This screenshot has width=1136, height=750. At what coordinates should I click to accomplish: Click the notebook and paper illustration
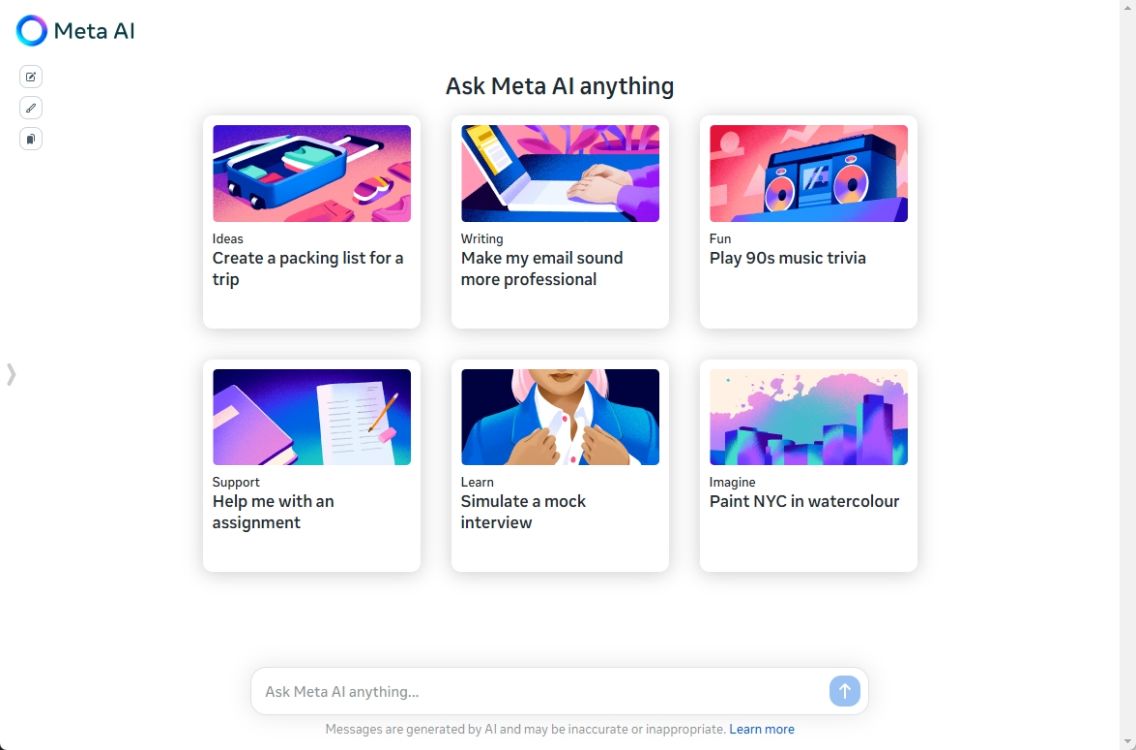(312, 417)
